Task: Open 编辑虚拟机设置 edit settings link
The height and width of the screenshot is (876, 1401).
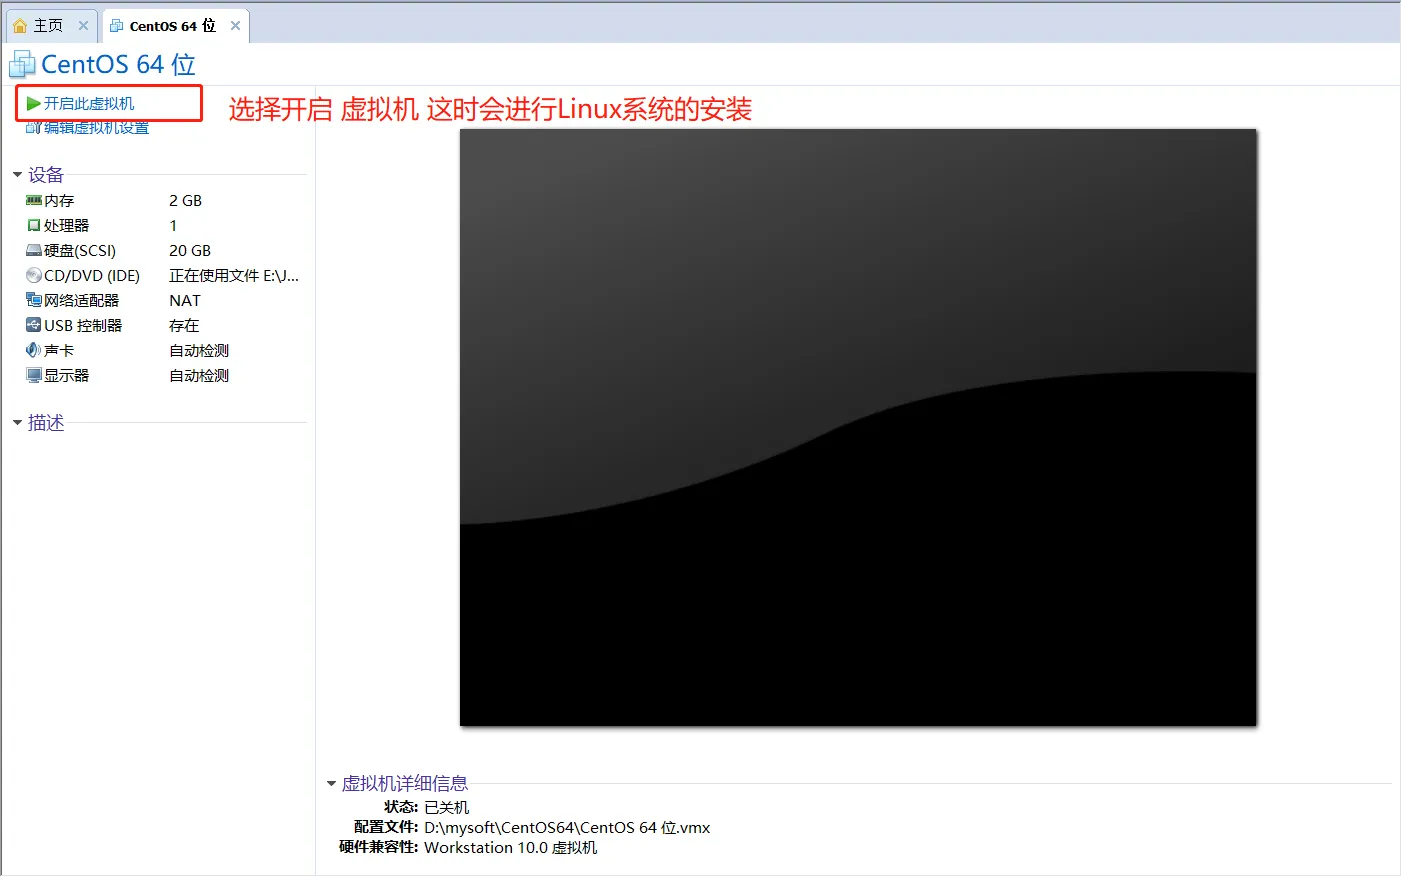Action: [96, 128]
